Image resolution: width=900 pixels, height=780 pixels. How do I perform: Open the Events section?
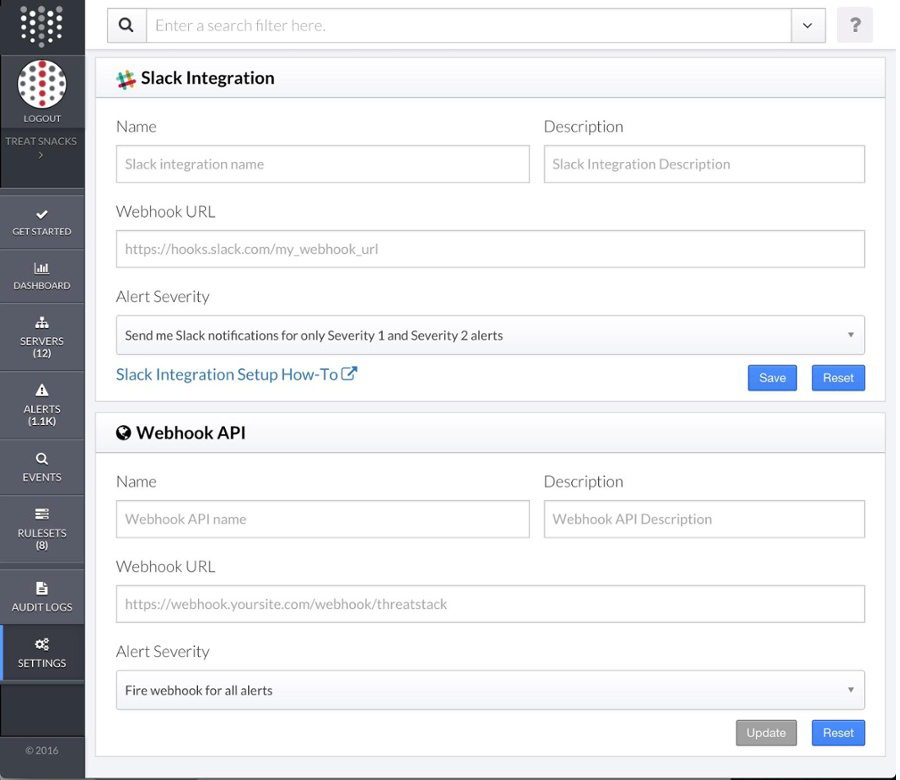(x=42, y=468)
